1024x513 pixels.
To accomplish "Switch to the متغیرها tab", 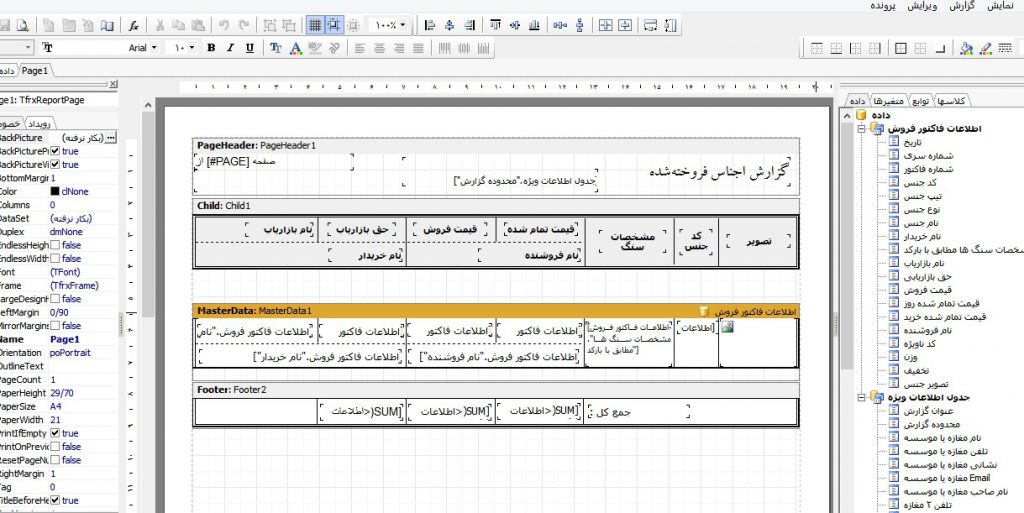I will point(888,100).
